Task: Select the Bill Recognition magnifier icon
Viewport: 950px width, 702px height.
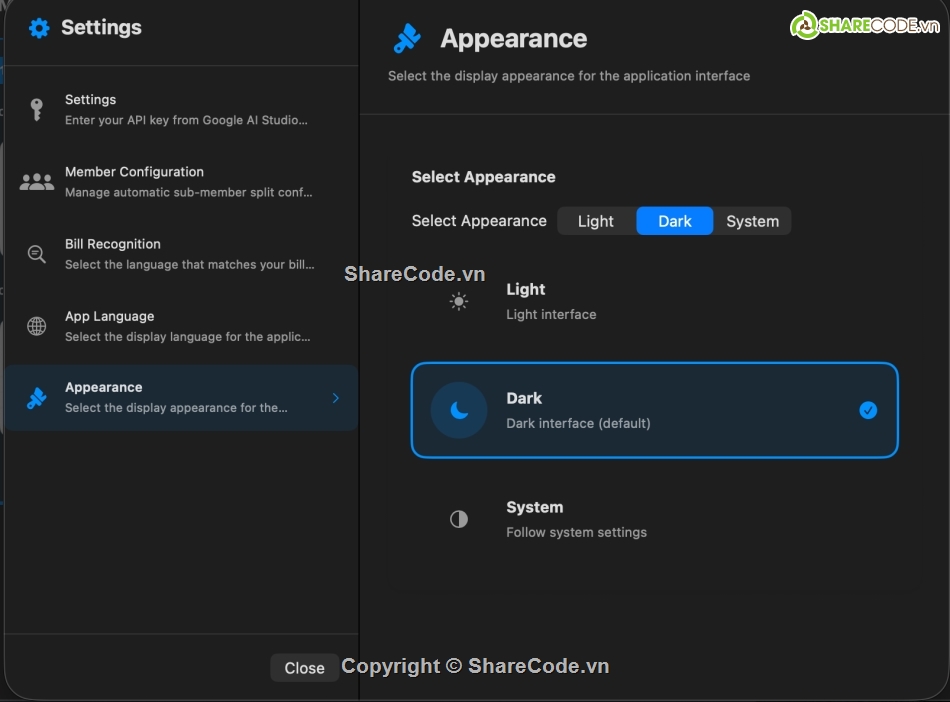Action: tap(36, 253)
